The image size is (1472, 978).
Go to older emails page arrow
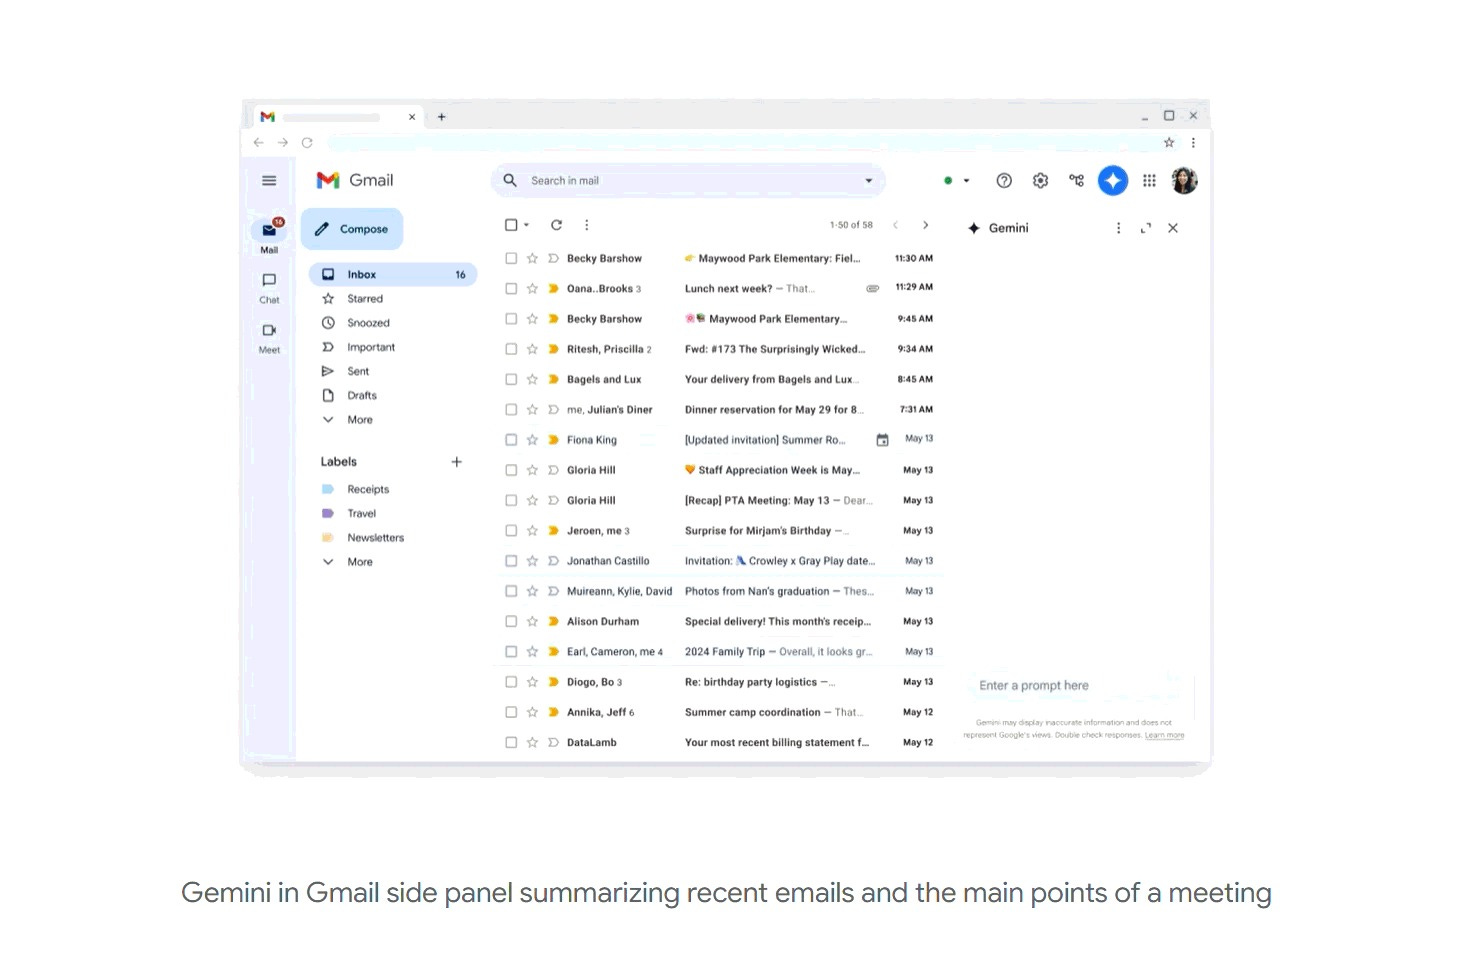click(925, 225)
